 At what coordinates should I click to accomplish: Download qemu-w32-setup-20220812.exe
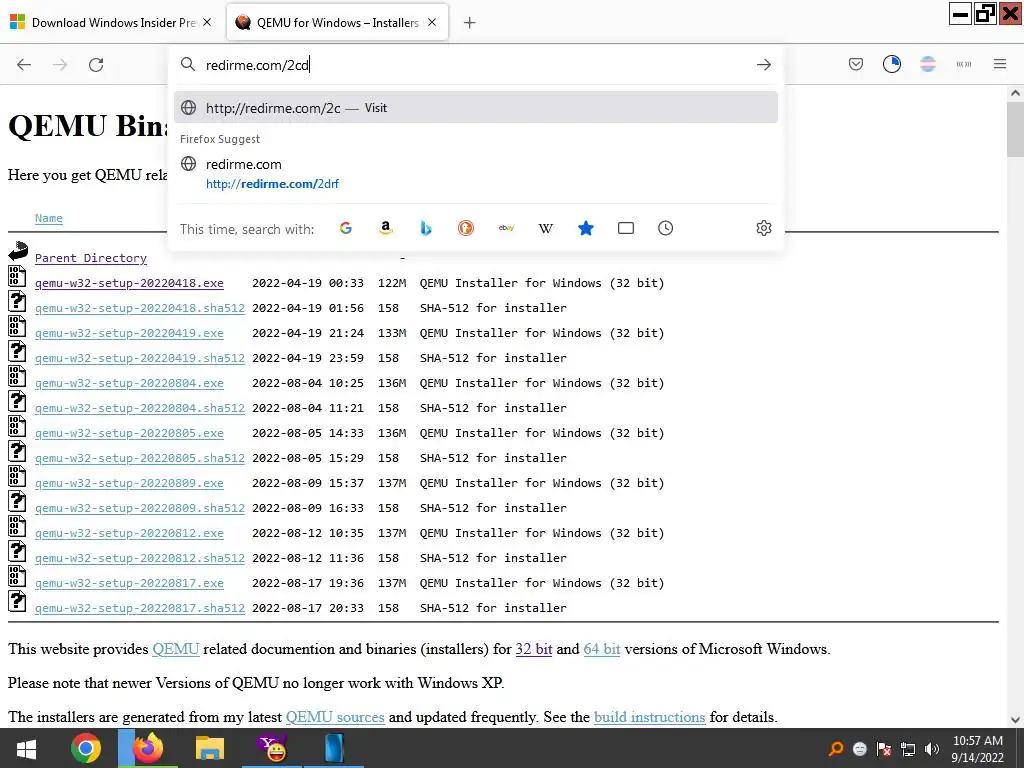point(129,533)
